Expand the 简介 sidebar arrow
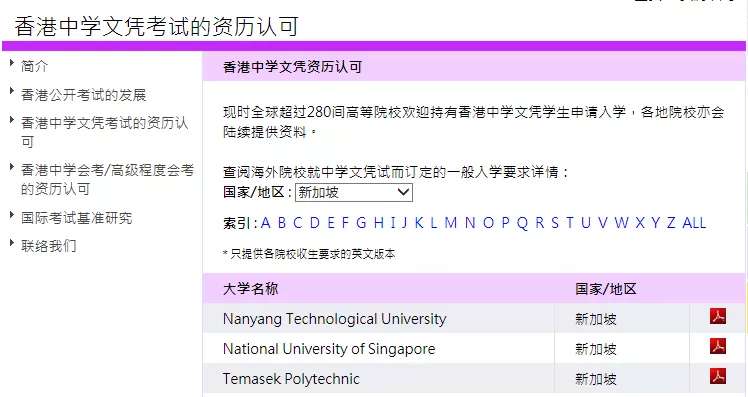 (x=12, y=63)
